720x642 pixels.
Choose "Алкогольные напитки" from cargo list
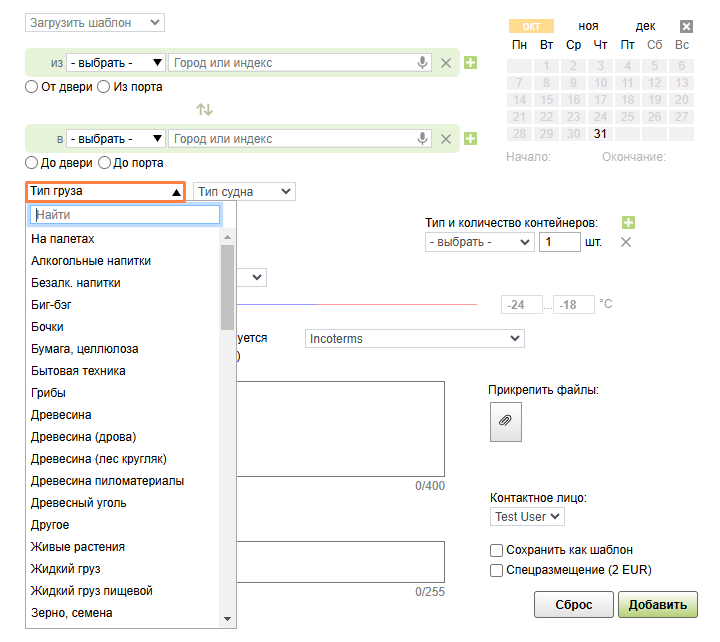point(91,261)
